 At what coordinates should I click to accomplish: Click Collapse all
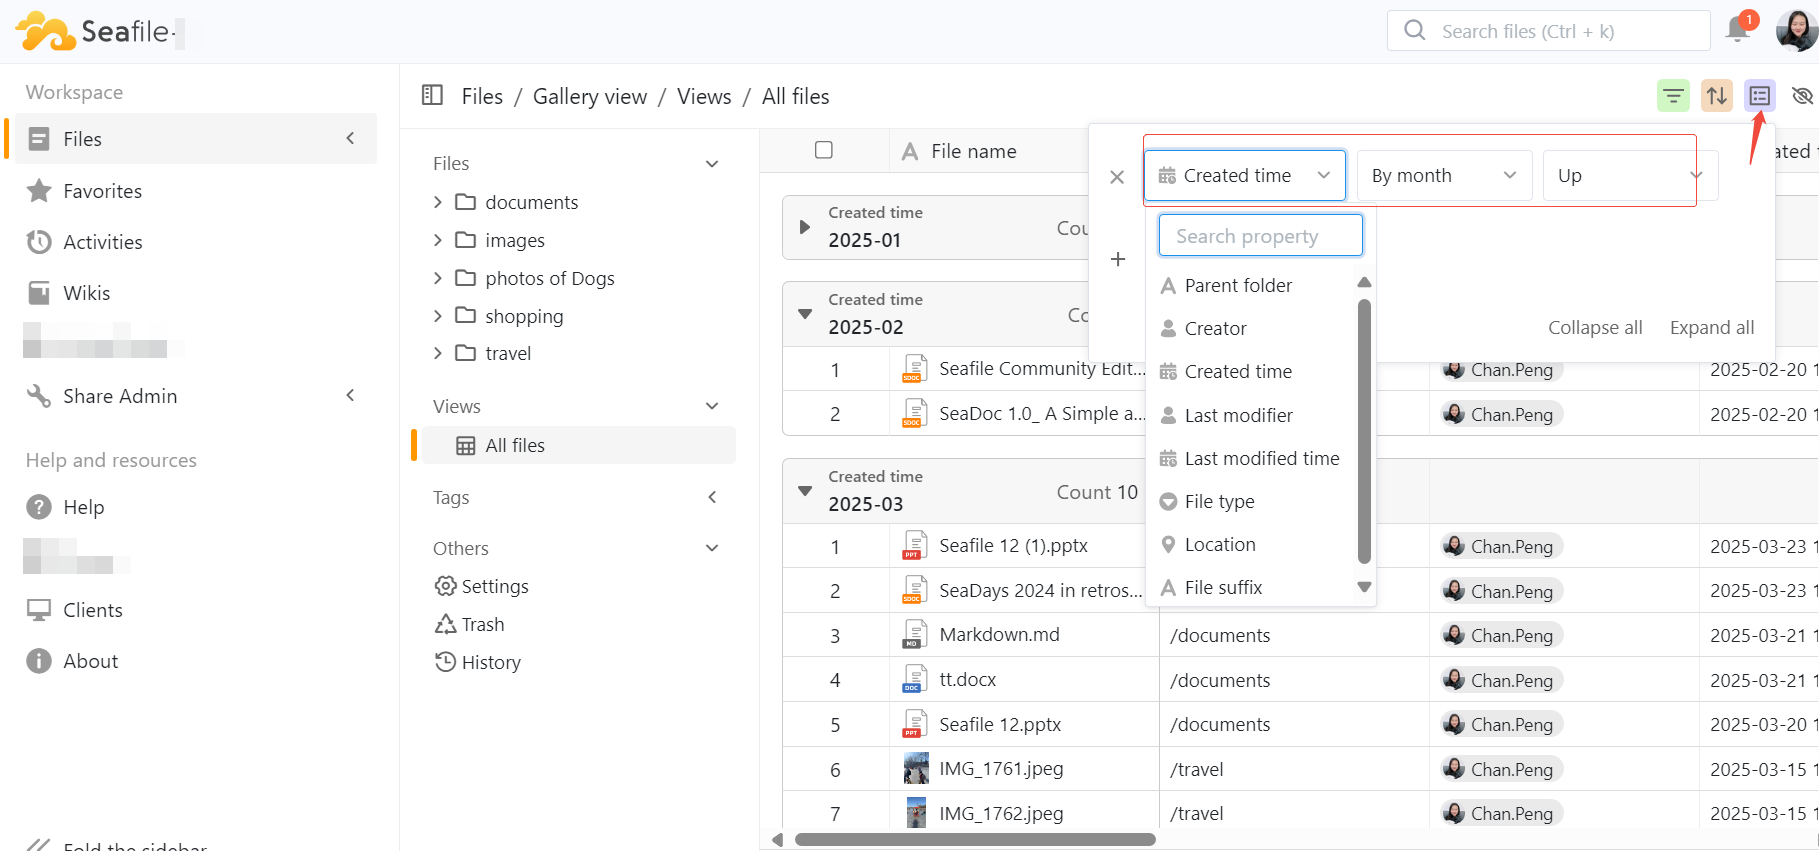pos(1595,328)
